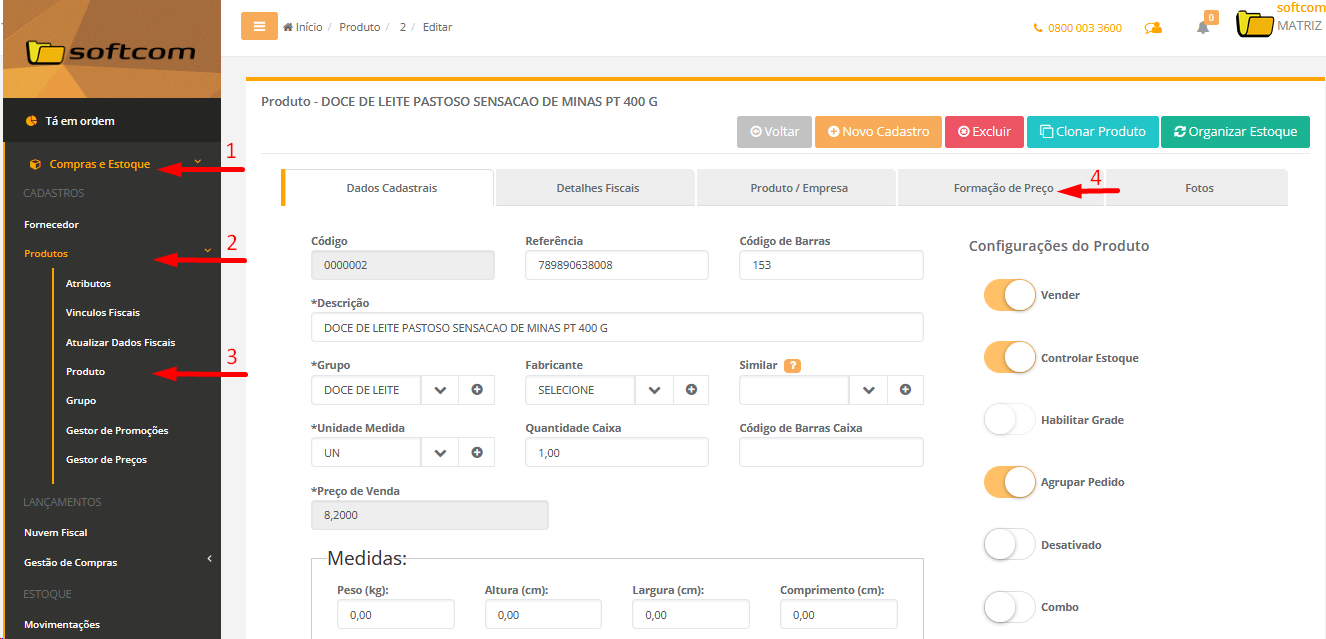Switch to the Detalhes Fiscais tab

(x=597, y=188)
